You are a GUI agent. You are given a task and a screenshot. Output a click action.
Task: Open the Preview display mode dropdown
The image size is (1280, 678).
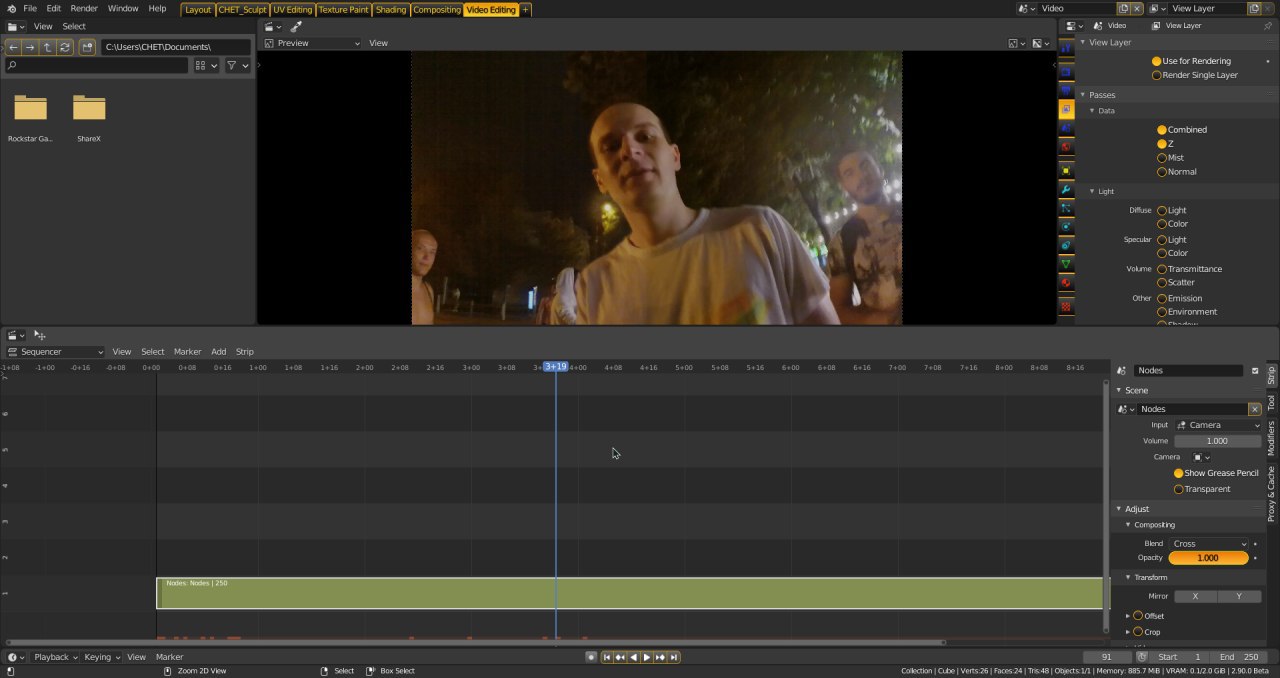[x=312, y=43]
